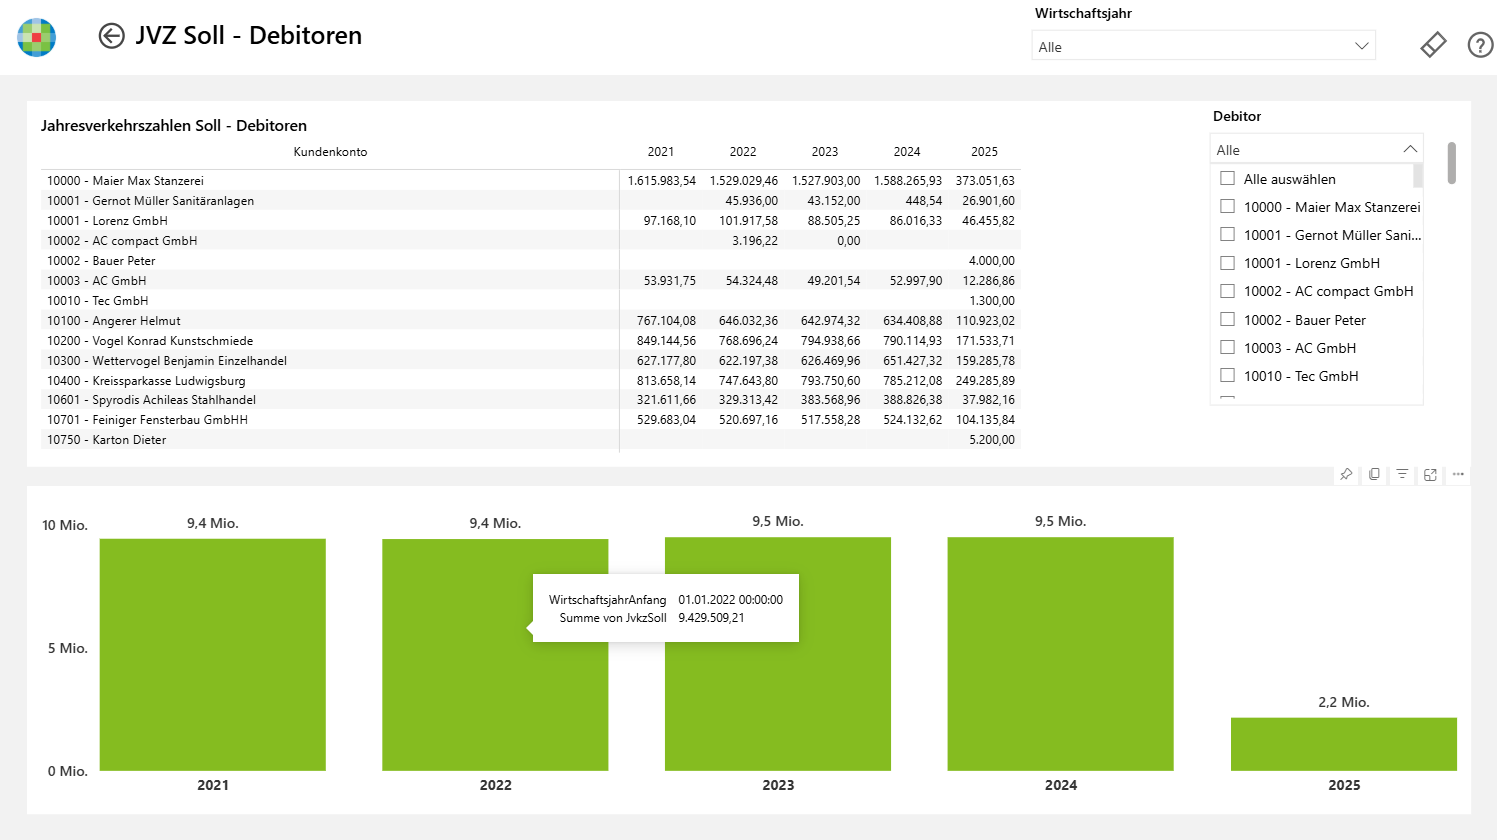The height and width of the screenshot is (840, 1497).
Task: Click the row '10750 - Karton Dieter'
Action: coord(530,440)
